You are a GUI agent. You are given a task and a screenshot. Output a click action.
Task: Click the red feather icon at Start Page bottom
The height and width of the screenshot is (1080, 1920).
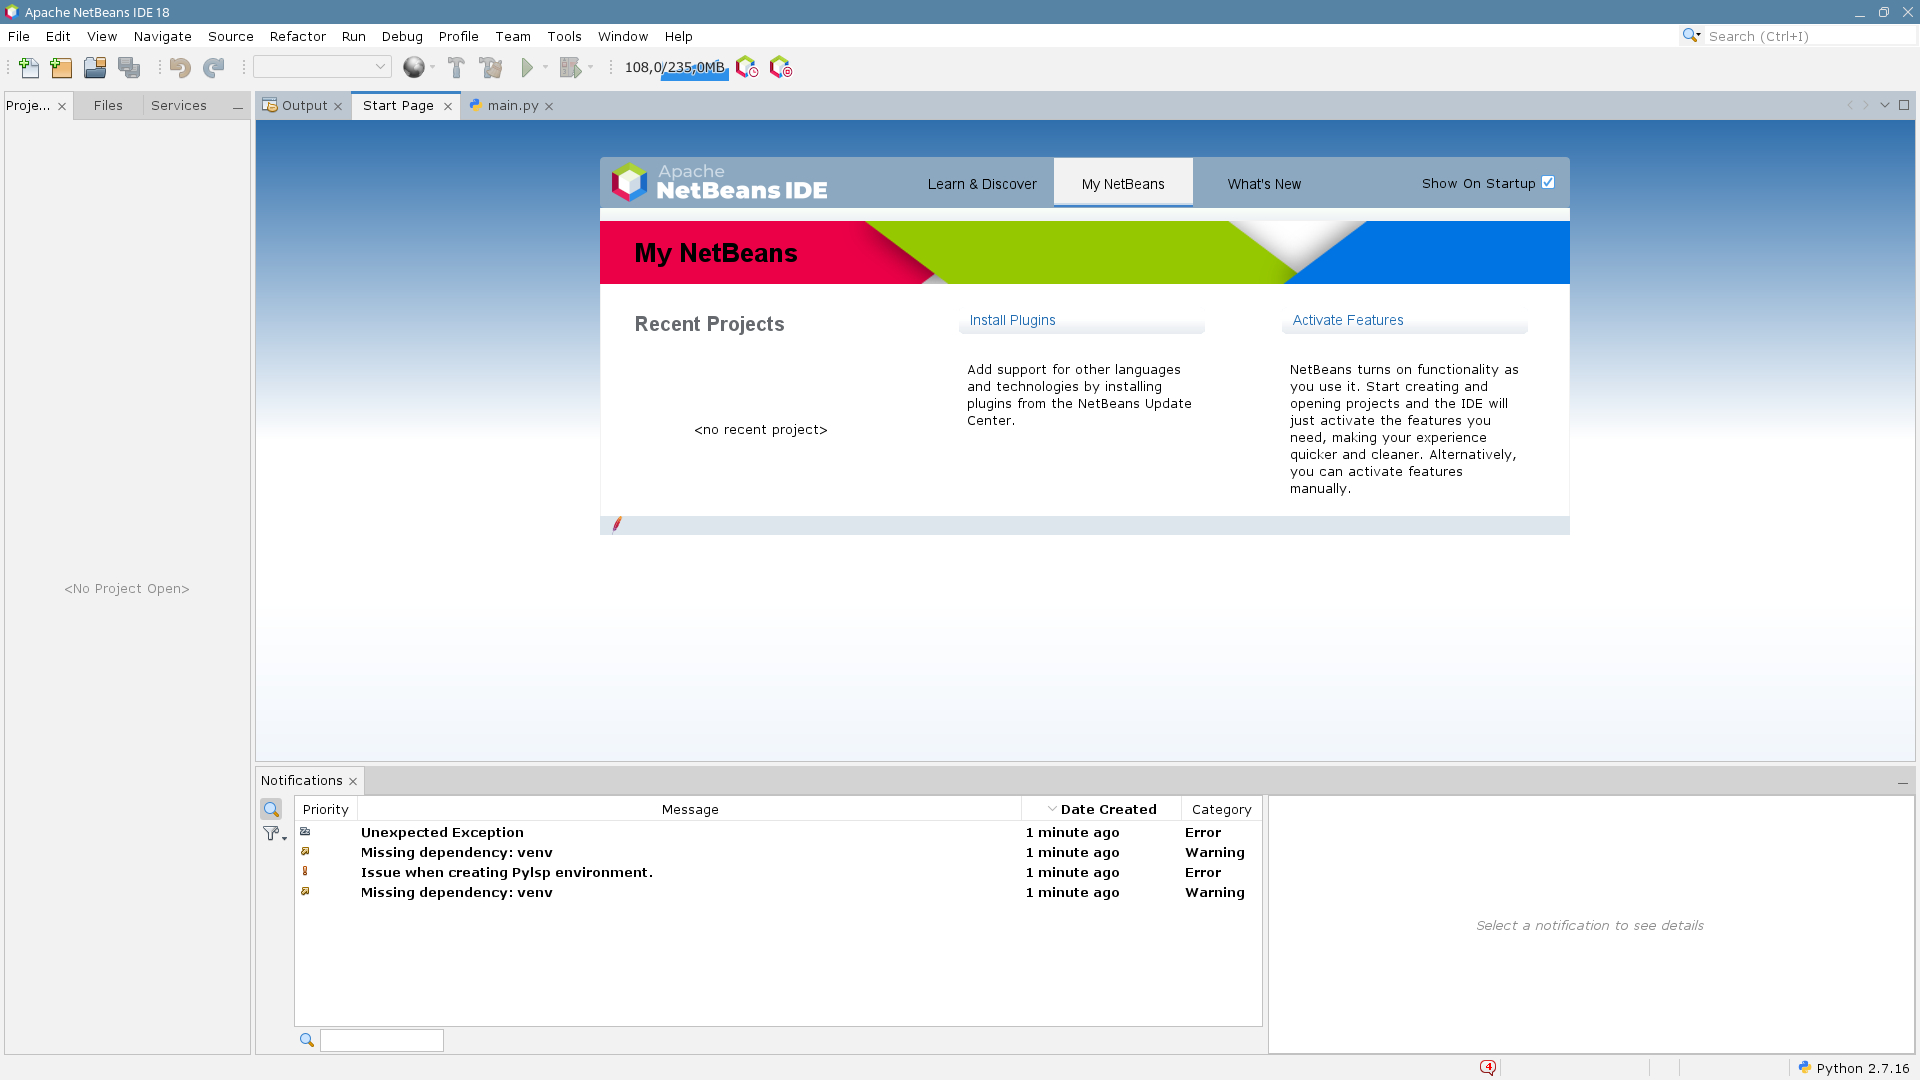pos(617,525)
